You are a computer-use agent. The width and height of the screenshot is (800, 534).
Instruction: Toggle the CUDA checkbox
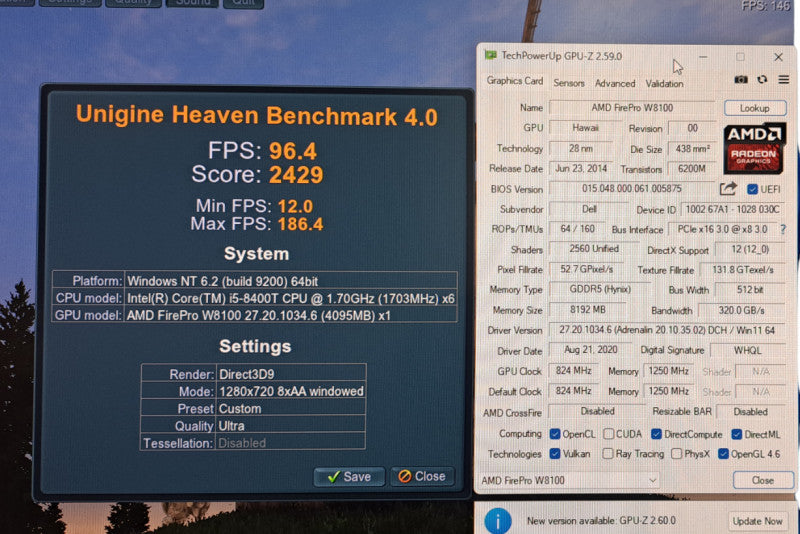point(608,434)
